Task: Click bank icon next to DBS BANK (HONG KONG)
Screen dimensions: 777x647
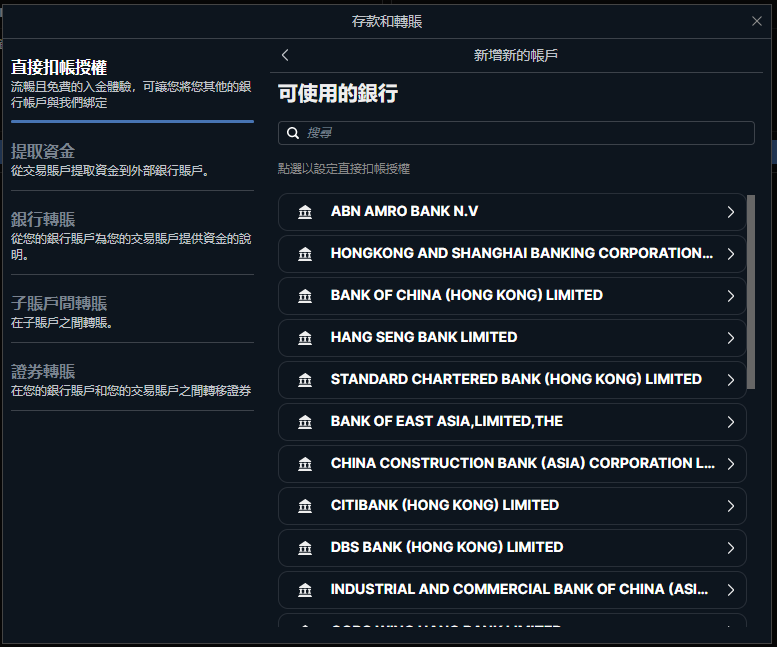Action: pos(305,548)
